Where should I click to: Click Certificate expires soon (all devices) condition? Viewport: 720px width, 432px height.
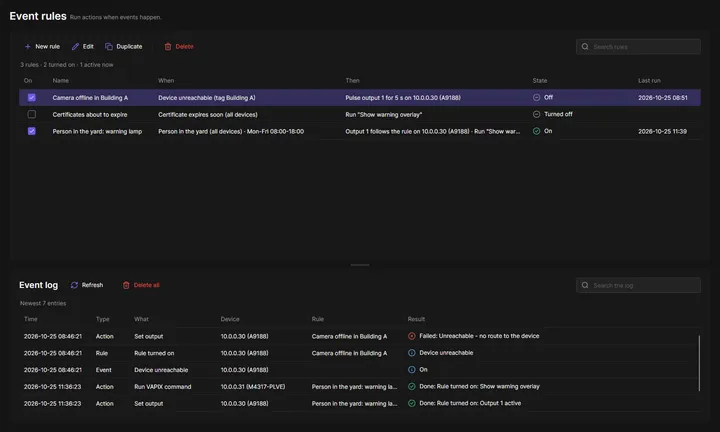208,115
